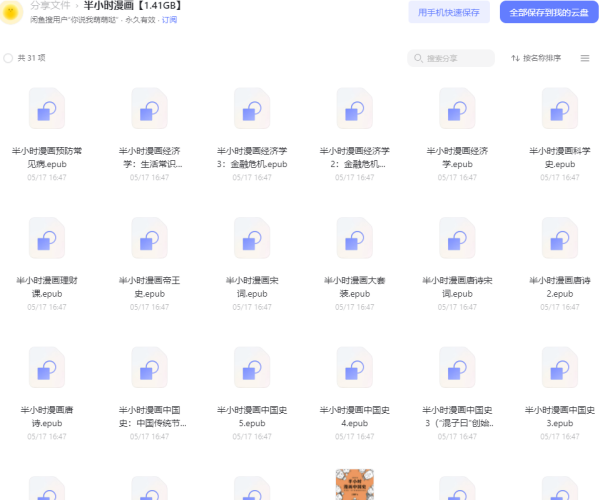Open file icon for 半小时漫画经济学.epub
Screen dimensions: 600x500
pos(457,108)
